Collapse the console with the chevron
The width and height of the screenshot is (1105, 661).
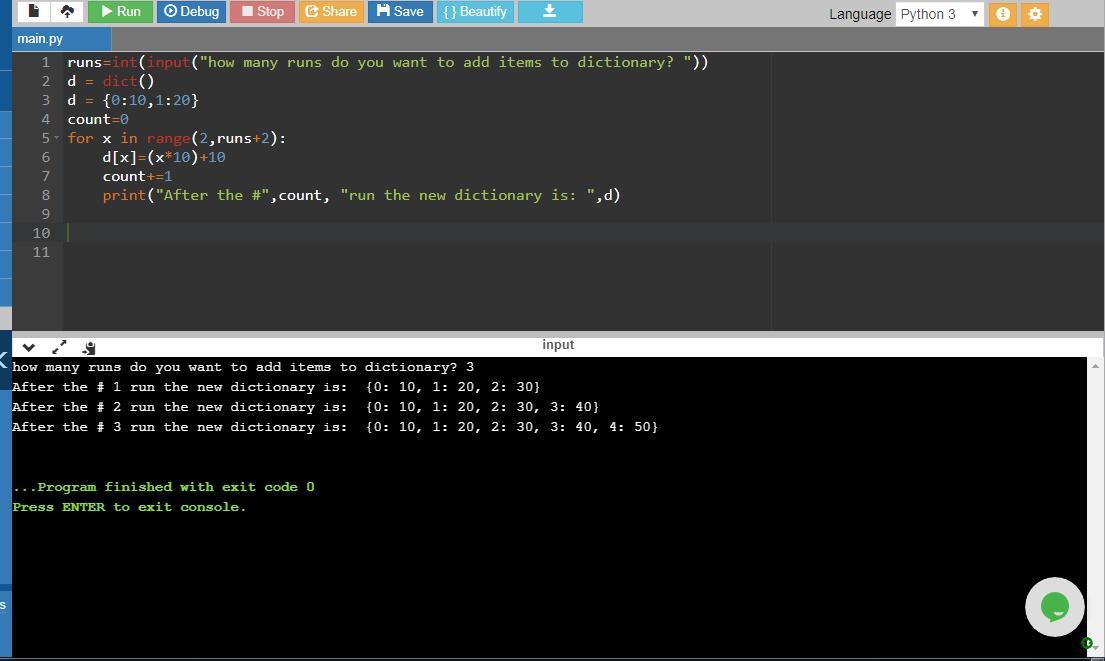[28, 347]
